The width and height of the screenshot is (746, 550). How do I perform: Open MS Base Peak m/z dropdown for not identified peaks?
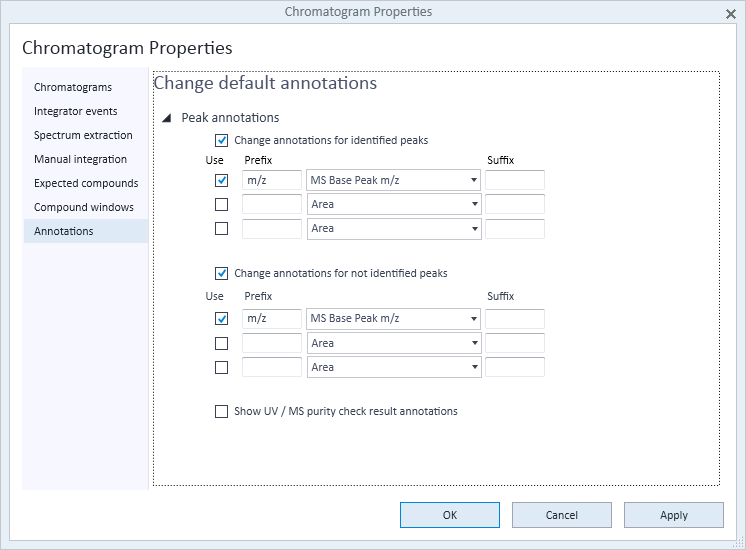pyautogui.click(x=393, y=318)
